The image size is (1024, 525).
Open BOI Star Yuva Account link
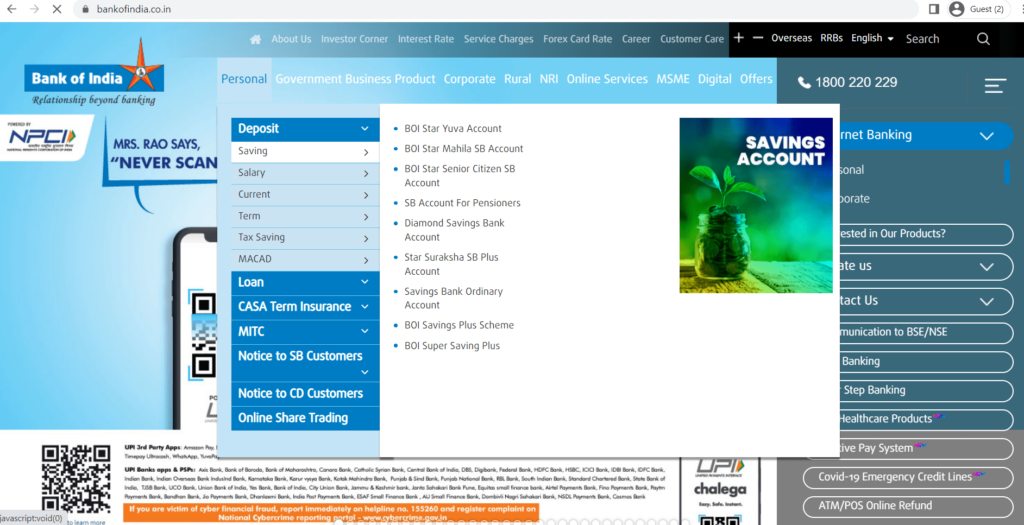click(453, 129)
